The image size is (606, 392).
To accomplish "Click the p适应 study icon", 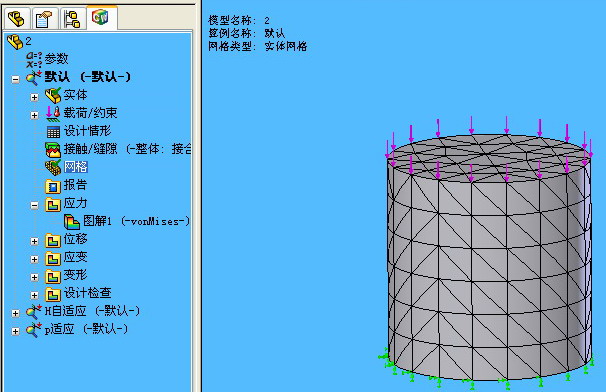I will click(34, 330).
